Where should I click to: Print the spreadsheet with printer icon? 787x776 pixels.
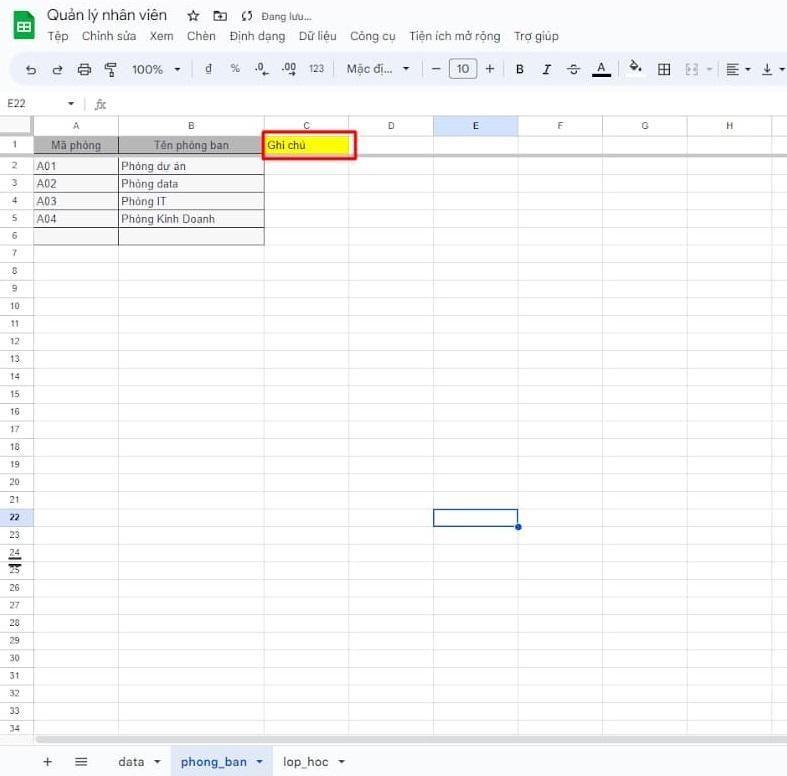[x=84, y=69]
